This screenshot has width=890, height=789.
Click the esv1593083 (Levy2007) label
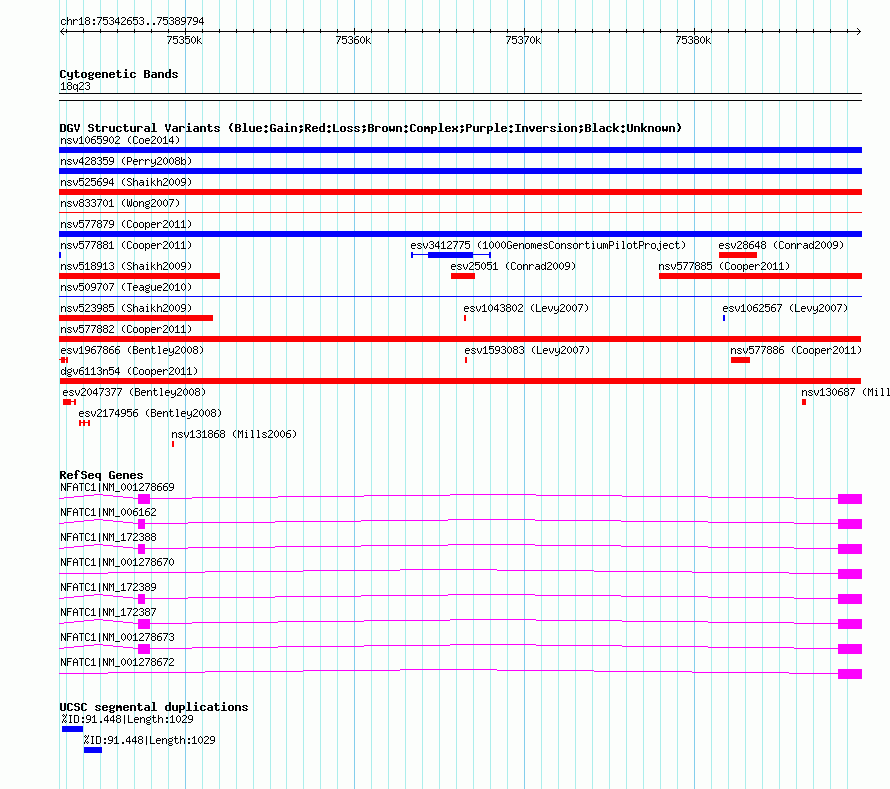coord(527,350)
